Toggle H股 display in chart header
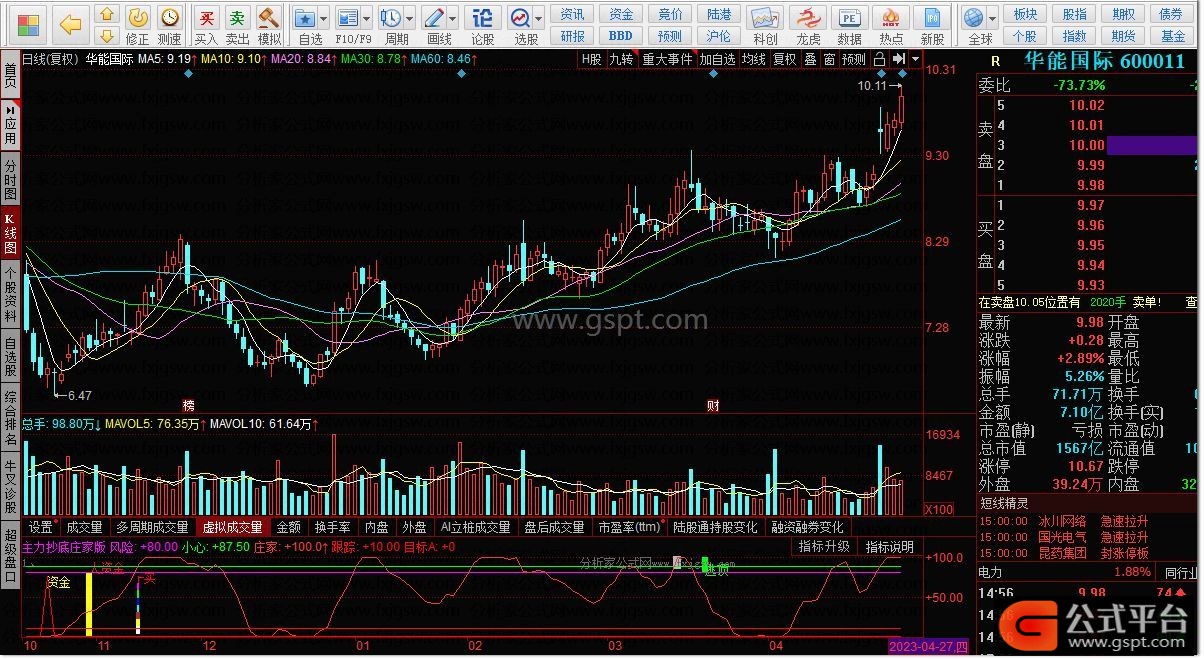This screenshot has width=1204, height=659. pyautogui.click(x=592, y=59)
